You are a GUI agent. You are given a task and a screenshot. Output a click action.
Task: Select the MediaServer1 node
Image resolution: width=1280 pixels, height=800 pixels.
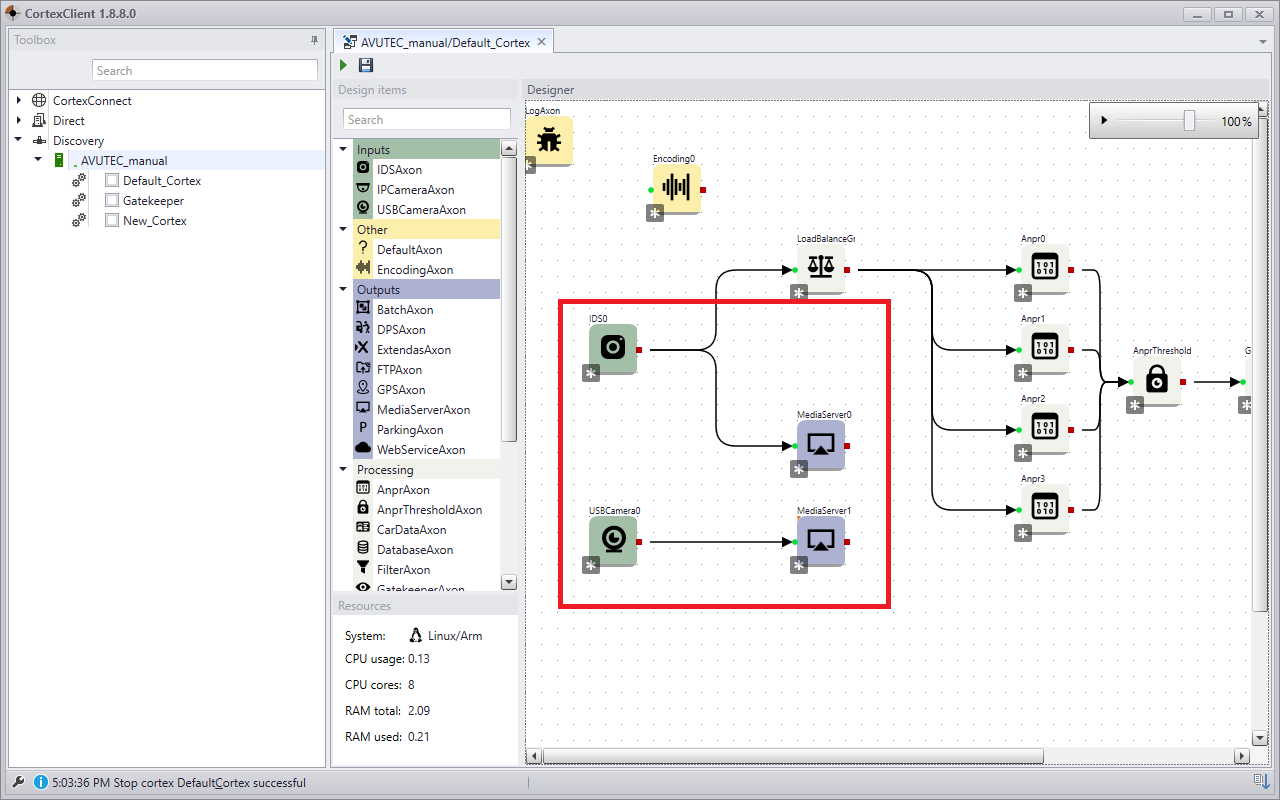(x=821, y=541)
